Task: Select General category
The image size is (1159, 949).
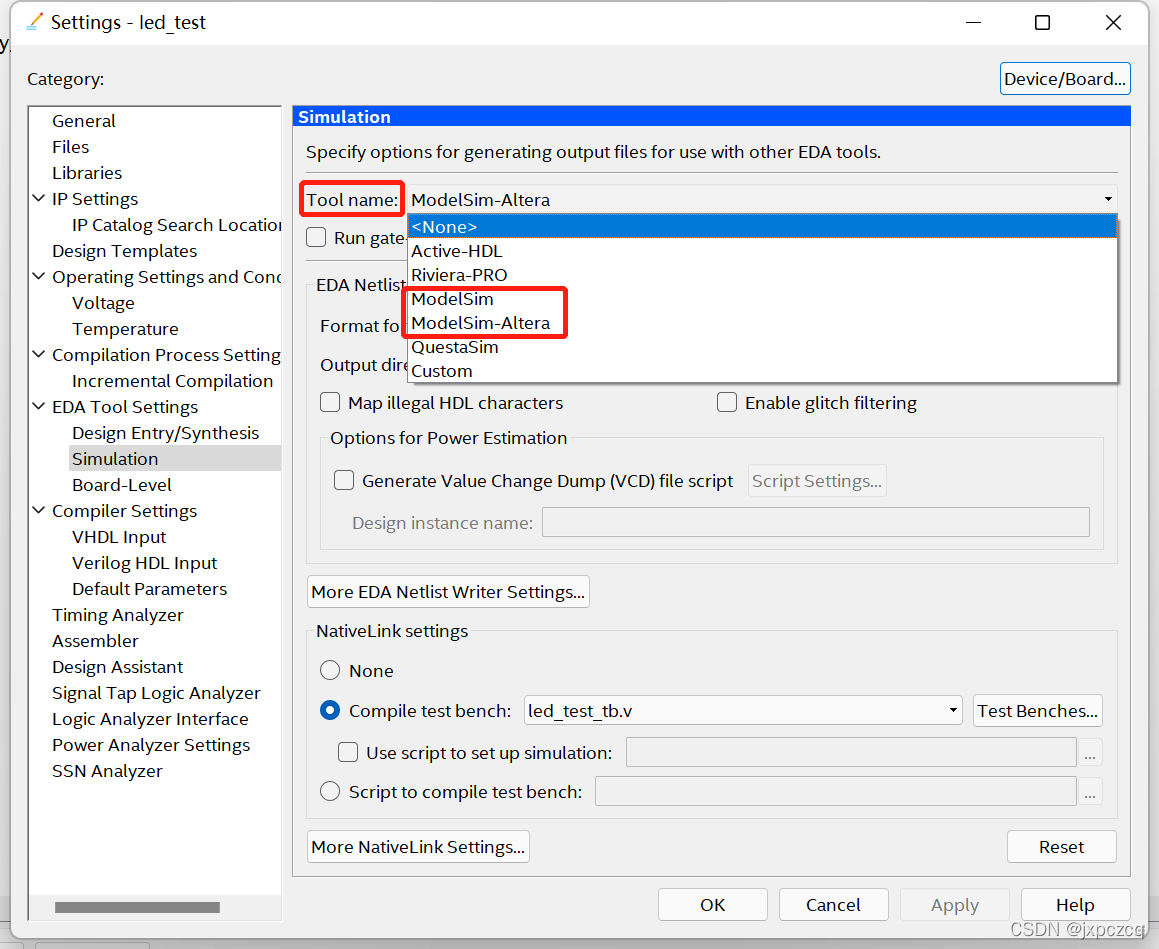Action: pos(84,120)
